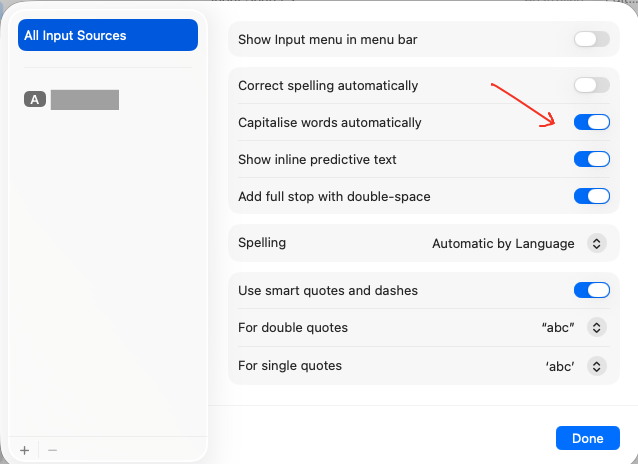The width and height of the screenshot is (638, 464).
Task: Enable Show Input menu in menu bar
Action: pyautogui.click(x=591, y=40)
